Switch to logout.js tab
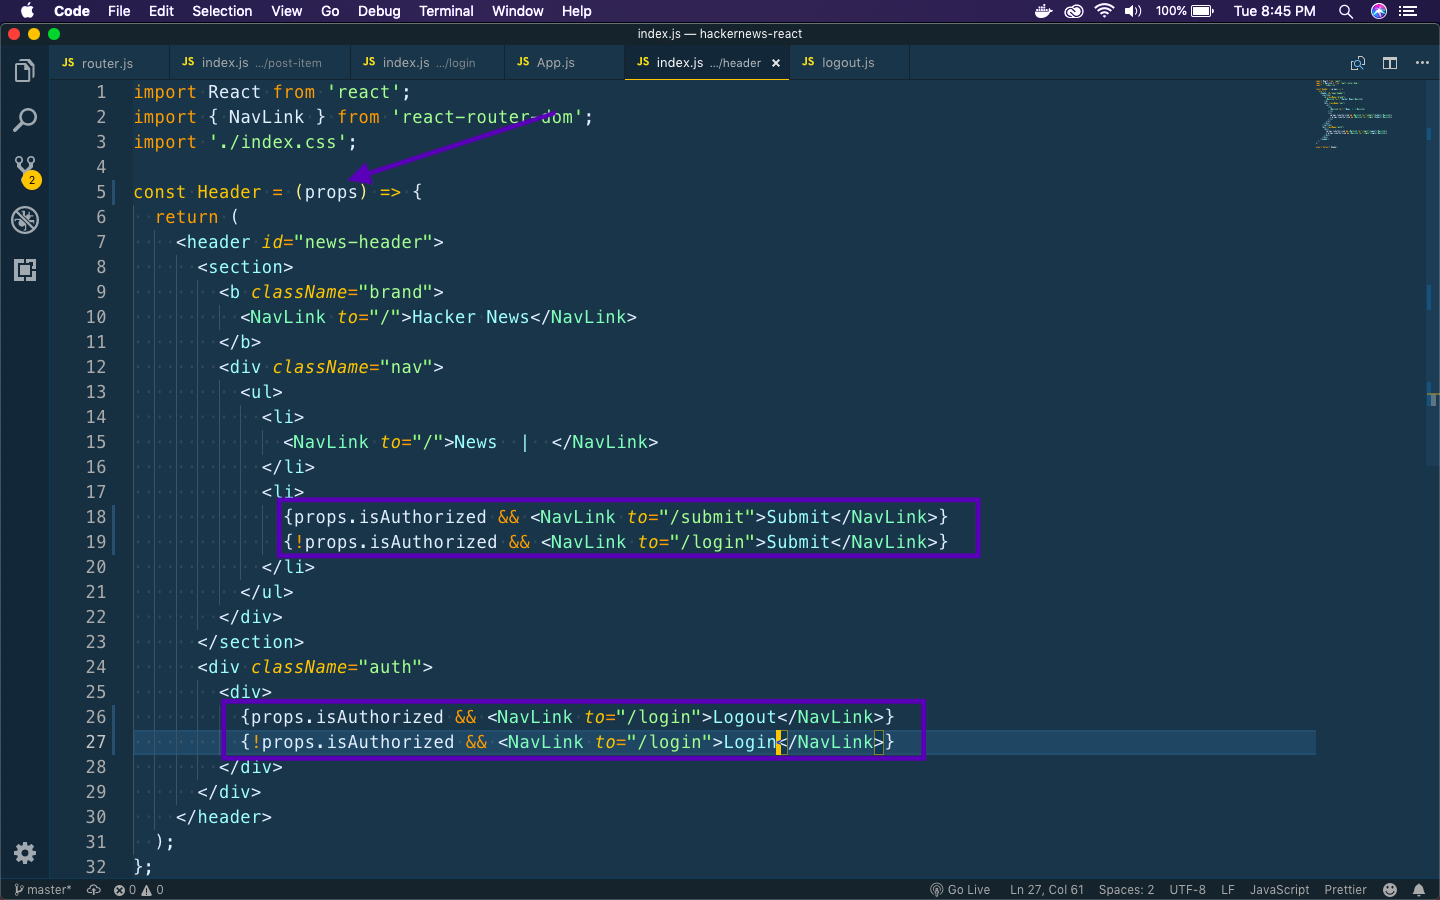Screen dimensions: 1440x900 coord(849,63)
